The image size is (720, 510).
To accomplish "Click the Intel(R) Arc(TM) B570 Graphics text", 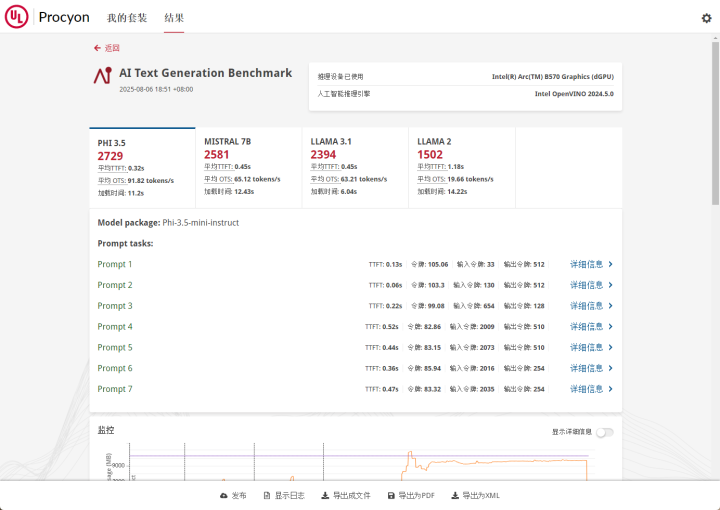I will point(552,77).
